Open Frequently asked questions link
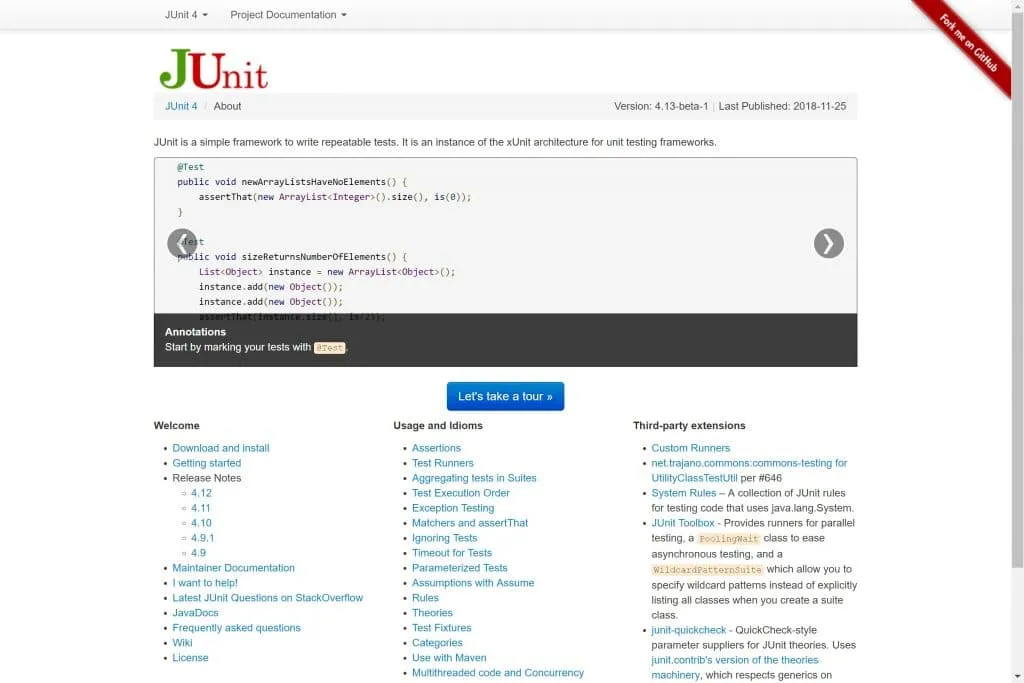Image resolution: width=1024 pixels, height=683 pixels. pyautogui.click(x=236, y=628)
